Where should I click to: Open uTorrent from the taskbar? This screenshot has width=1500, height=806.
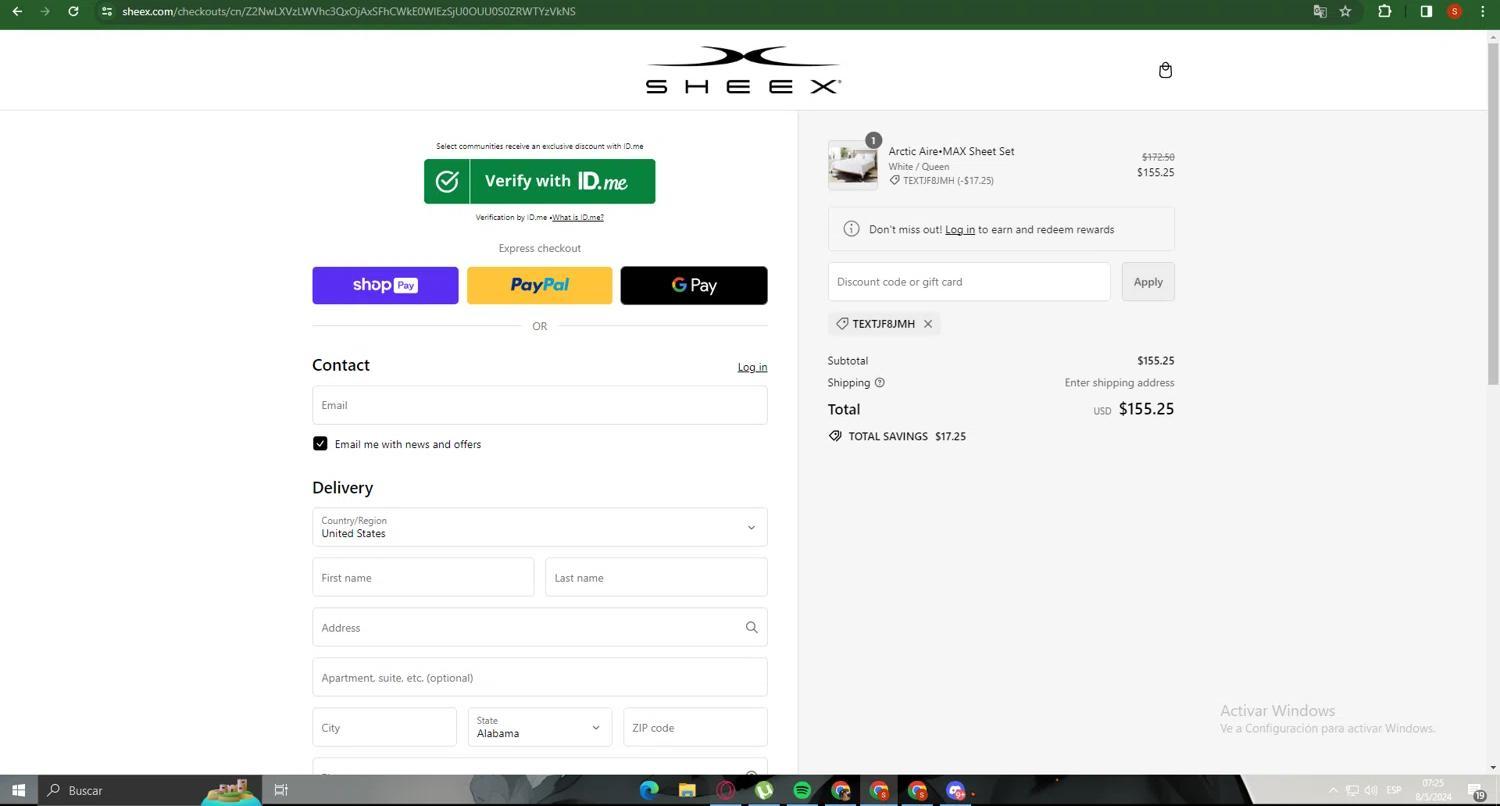click(764, 790)
